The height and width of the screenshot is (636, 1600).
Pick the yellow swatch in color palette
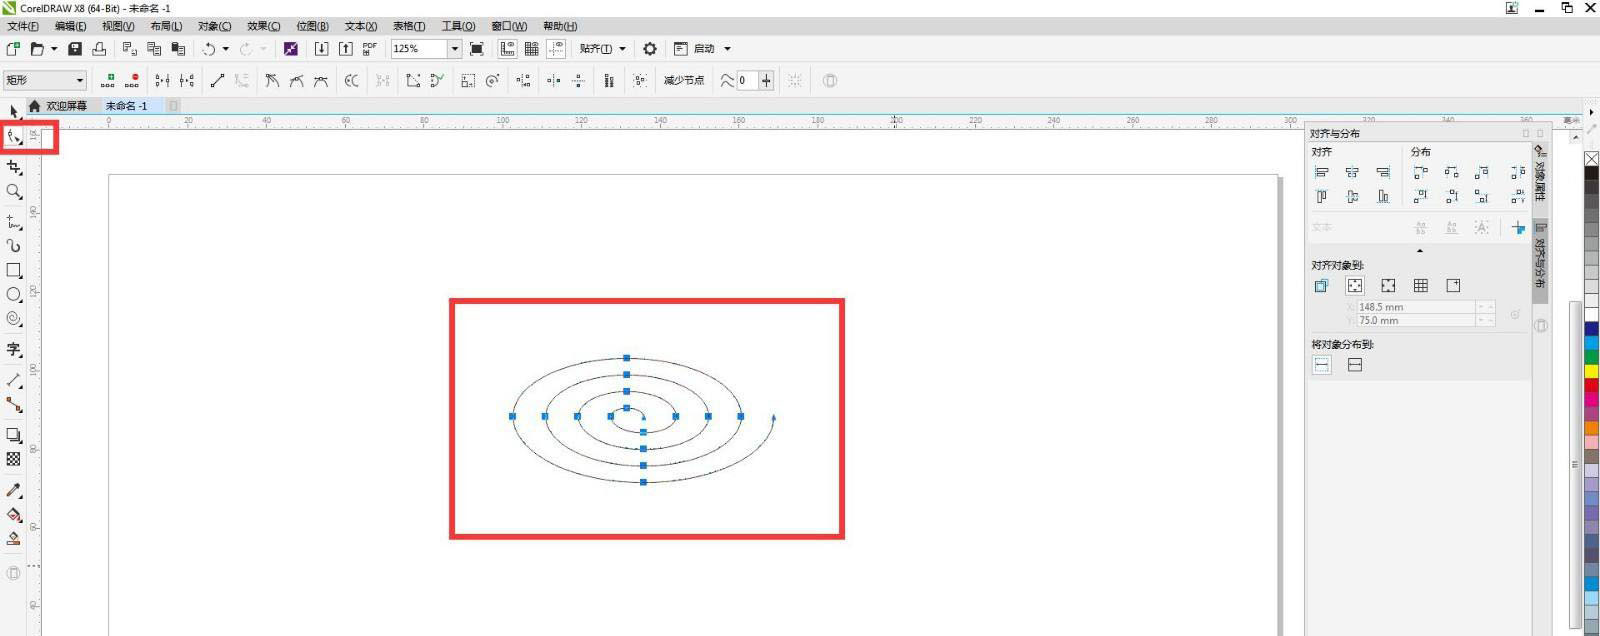(x=1591, y=371)
